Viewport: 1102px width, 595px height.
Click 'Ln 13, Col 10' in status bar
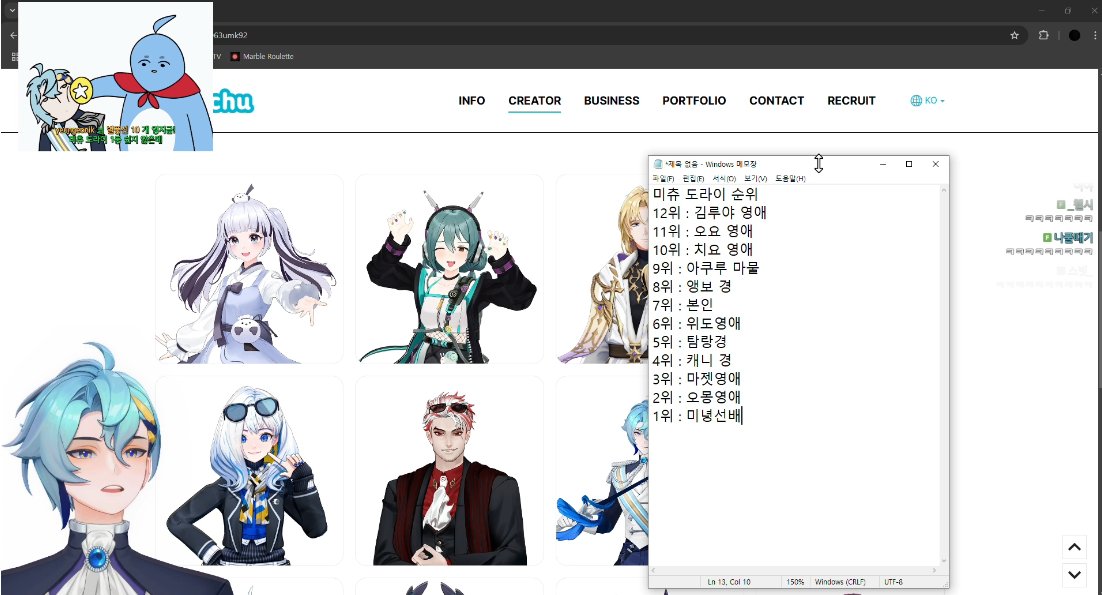(729, 582)
